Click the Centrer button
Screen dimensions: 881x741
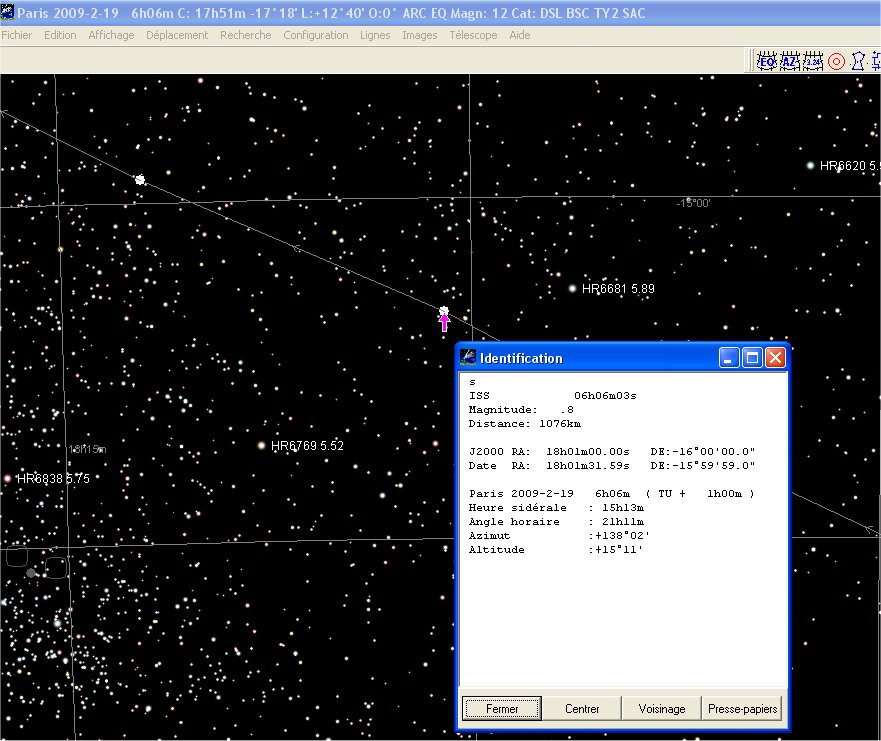coord(582,708)
